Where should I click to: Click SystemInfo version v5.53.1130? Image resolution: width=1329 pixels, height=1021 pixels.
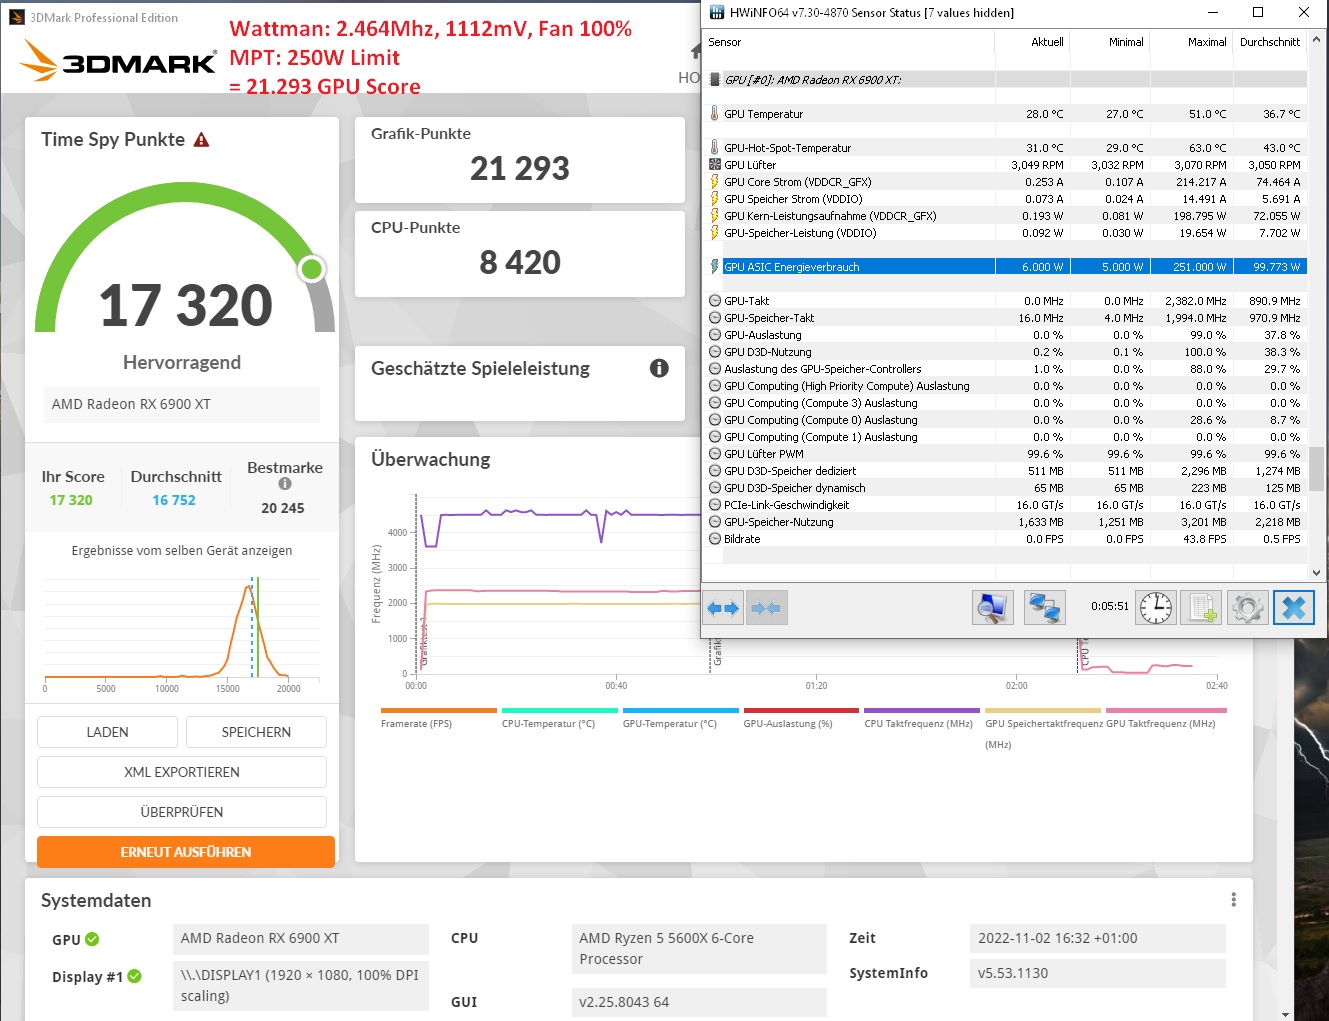point(1097,973)
